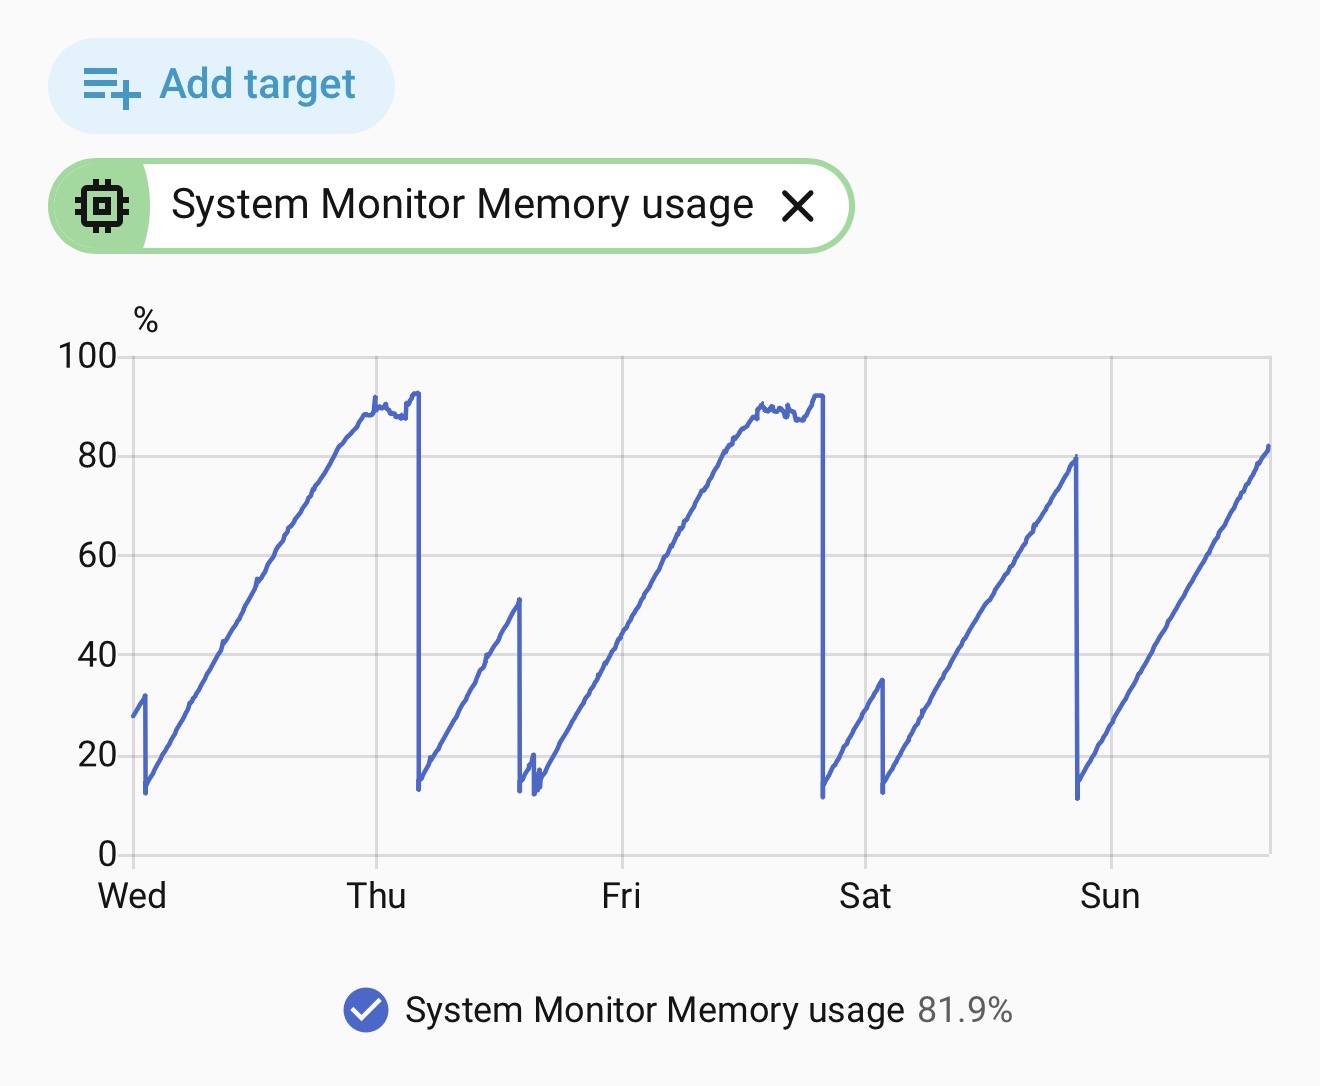Click the 0 label on the percent axis

108,854
